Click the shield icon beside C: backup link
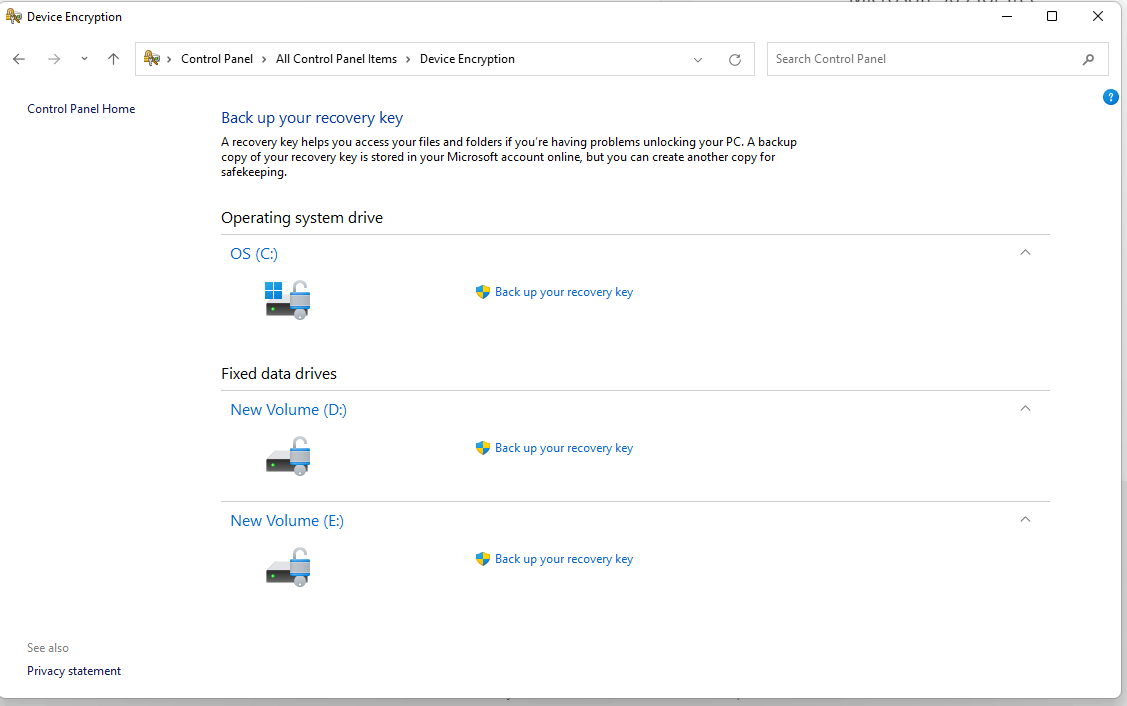Screen dimensions: 1127x706 [483, 292]
